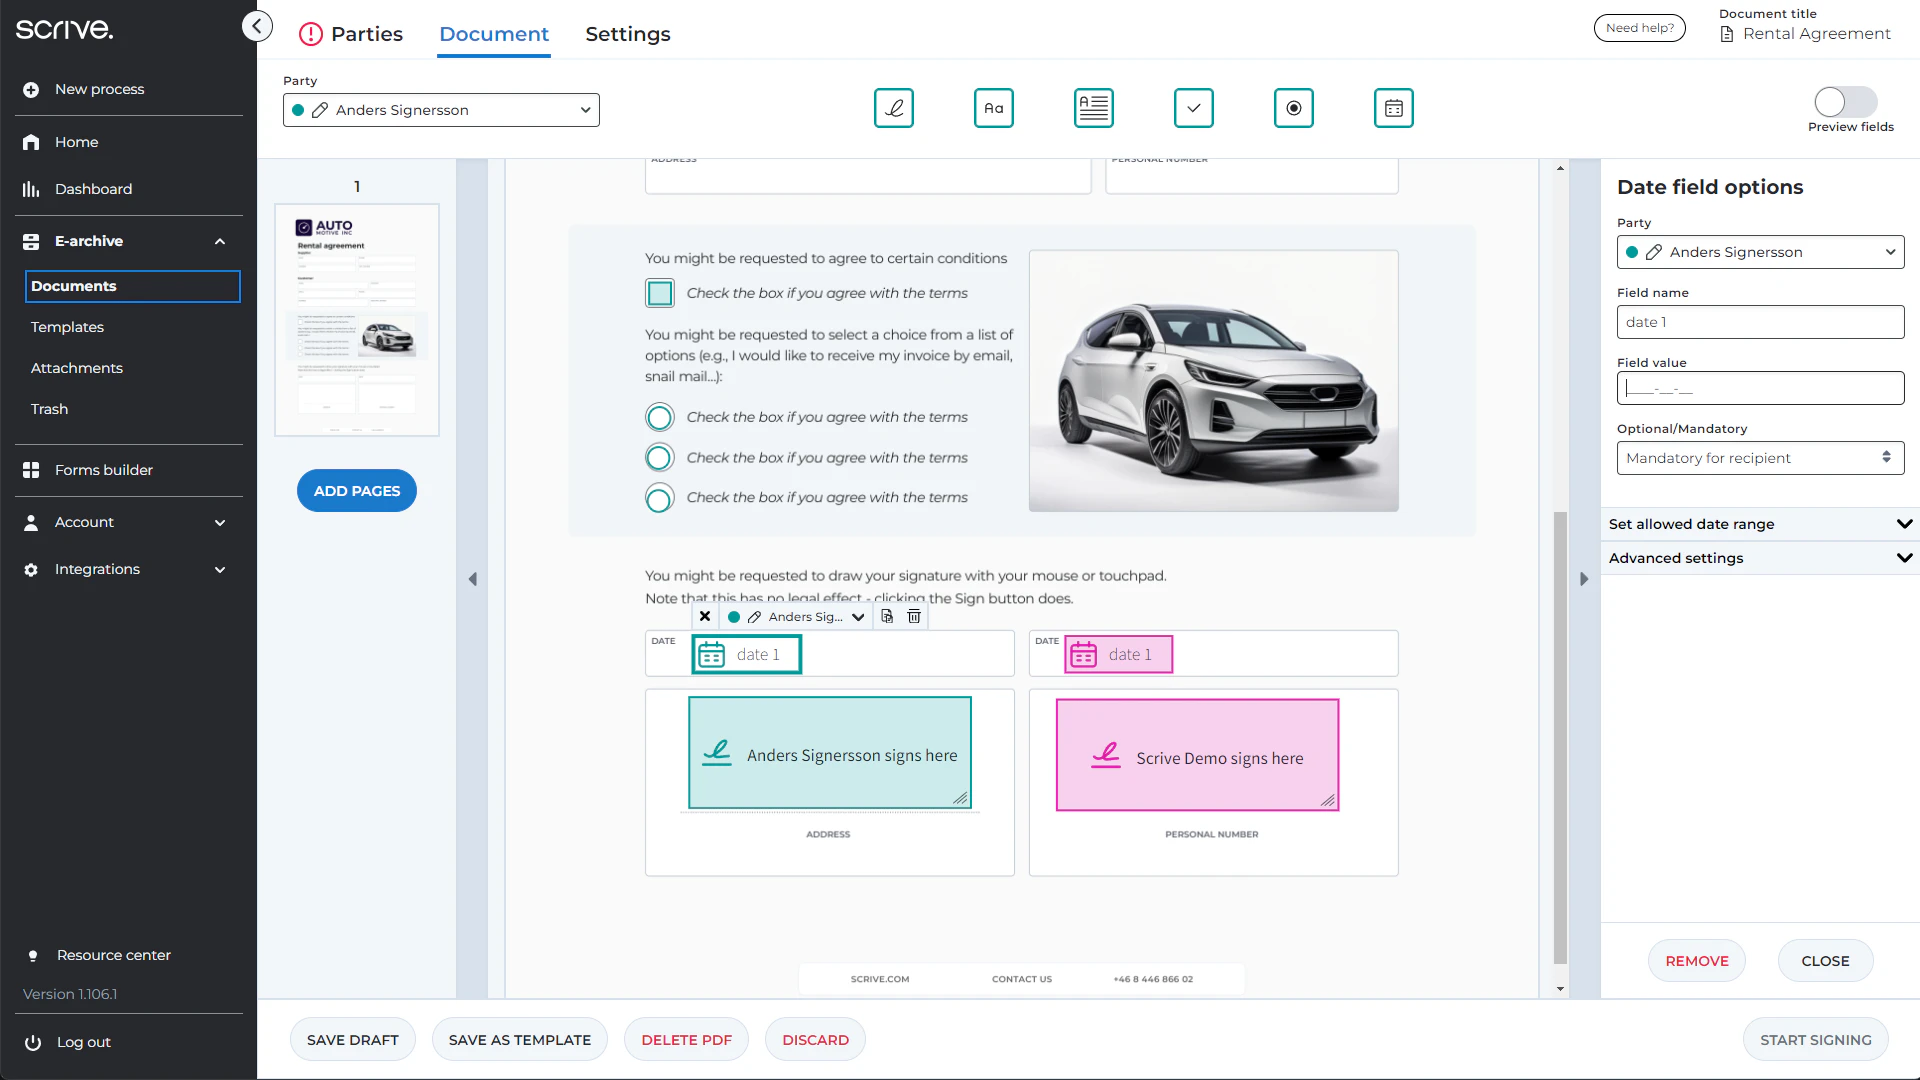This screenshot has width=1920, height=1080.
Task: Delete the date field using the trash icon
Action: click(x=913, y=616)
